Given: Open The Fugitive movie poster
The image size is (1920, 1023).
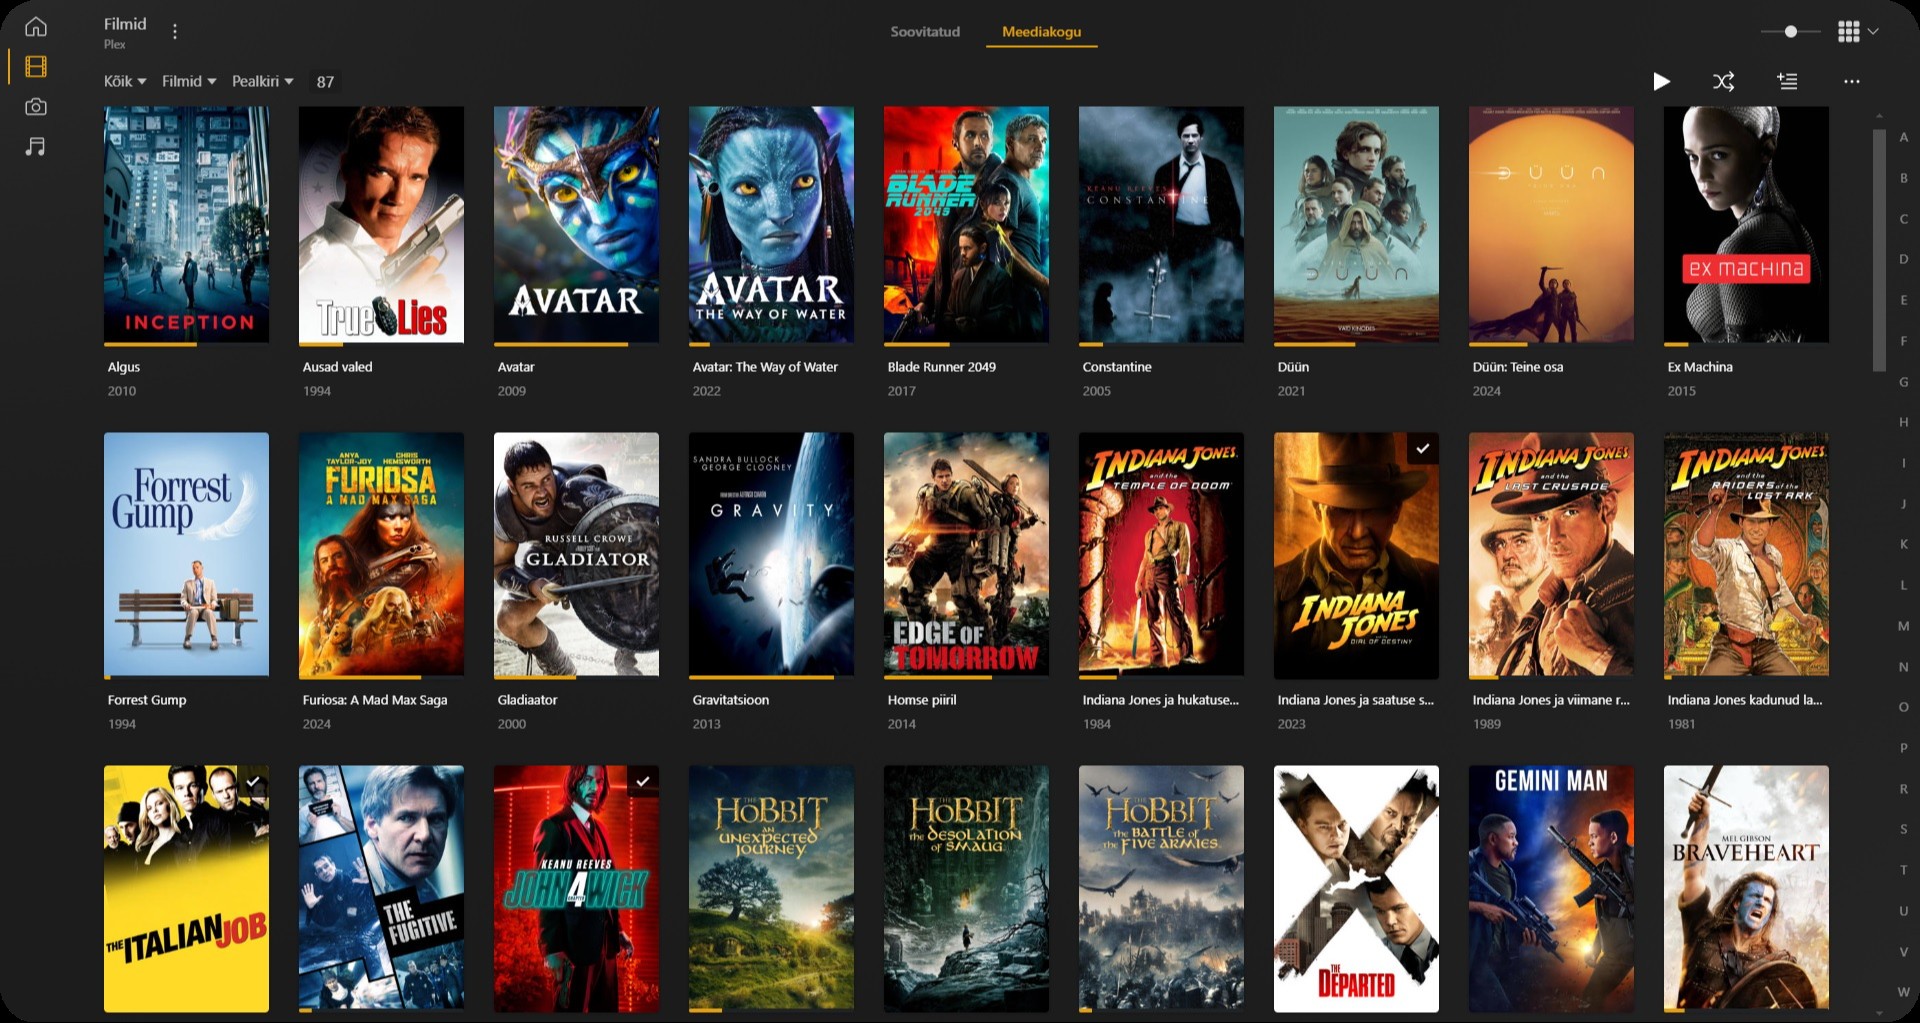Looking at the screenshot, I should [381, 889].
